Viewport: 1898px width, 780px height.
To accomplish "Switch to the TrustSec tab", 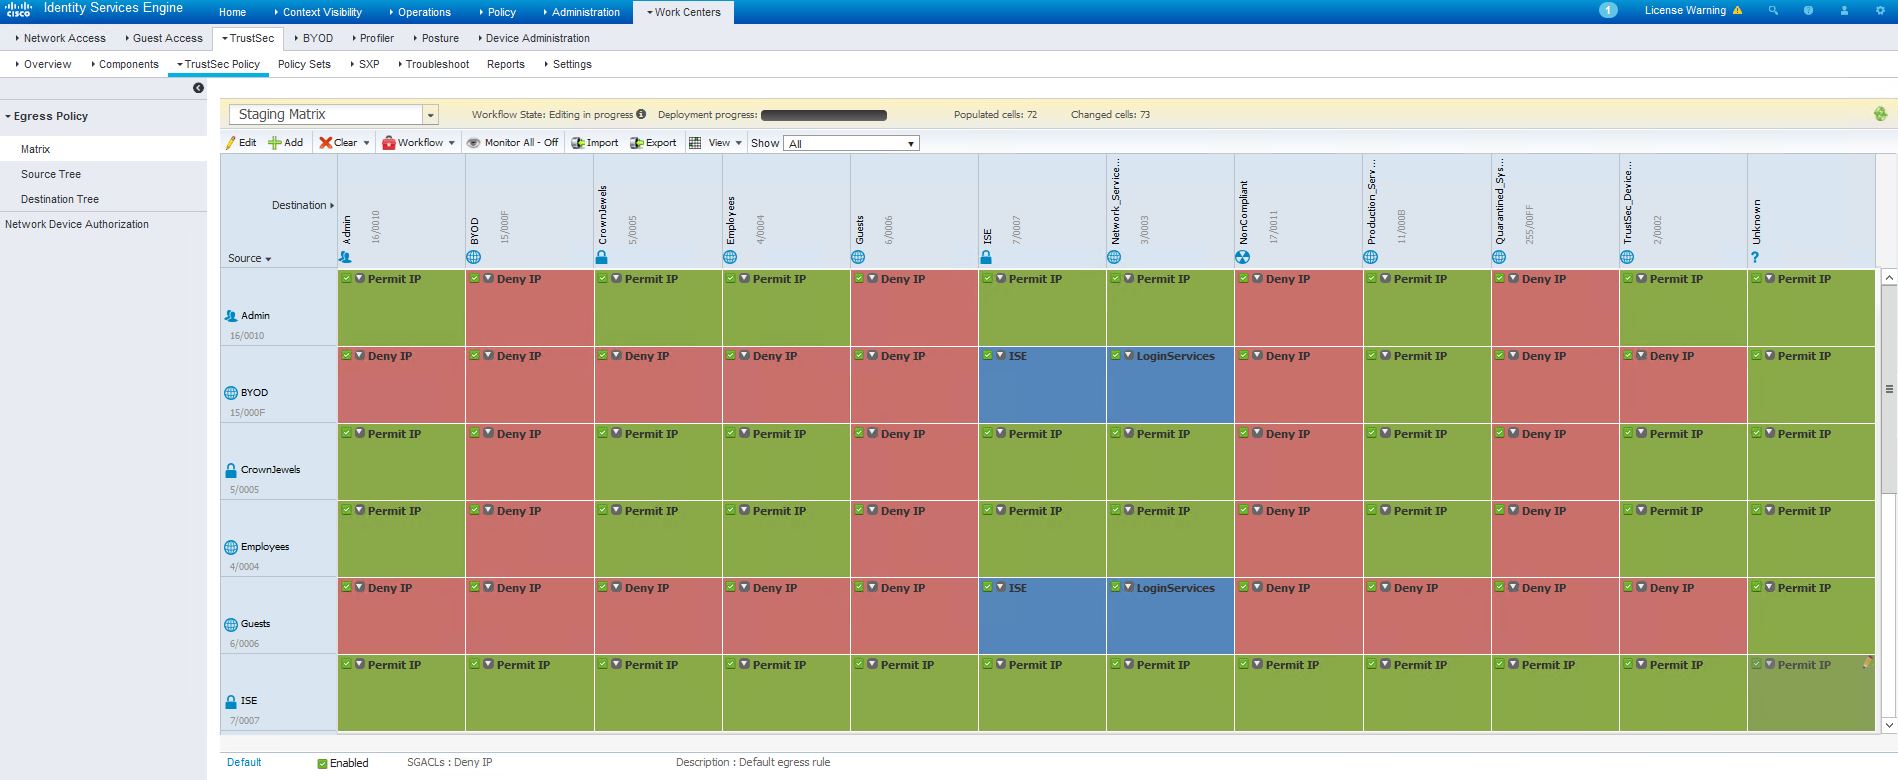I will click(x=248, y=38).
